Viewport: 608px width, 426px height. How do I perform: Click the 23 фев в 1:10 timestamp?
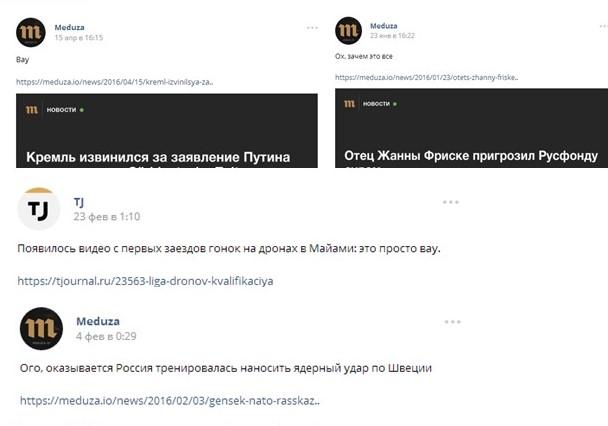pyautogui.click(x=107, y=217)
